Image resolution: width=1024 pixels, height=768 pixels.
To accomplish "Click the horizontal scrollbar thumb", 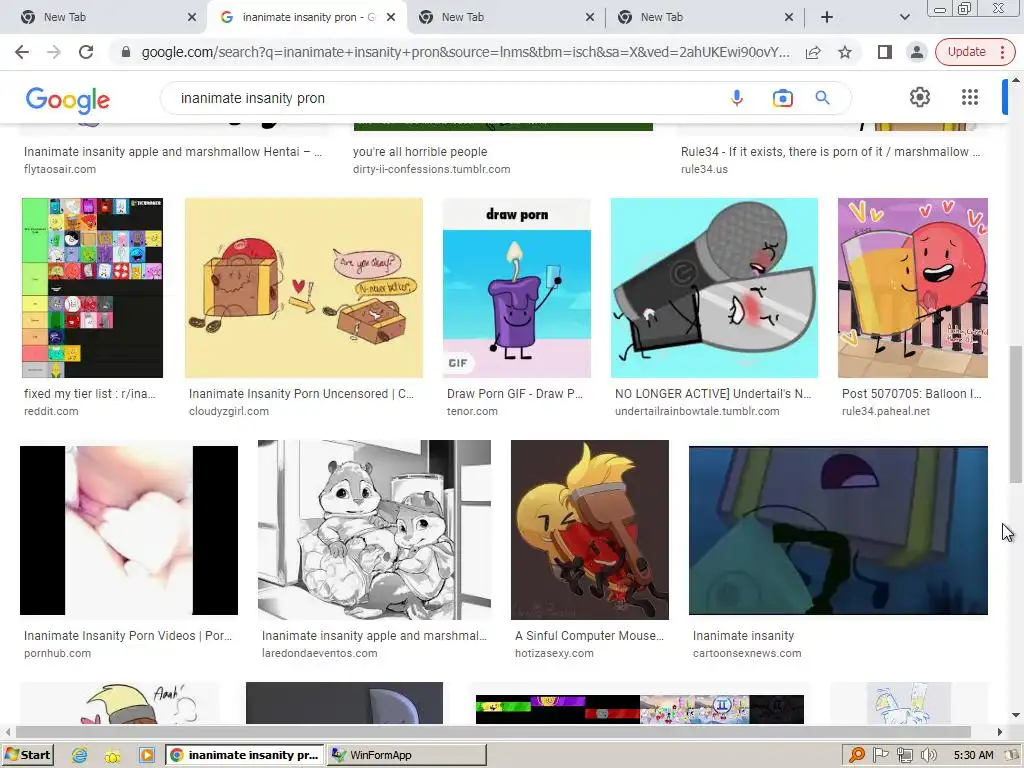I will tap(493, 732).
